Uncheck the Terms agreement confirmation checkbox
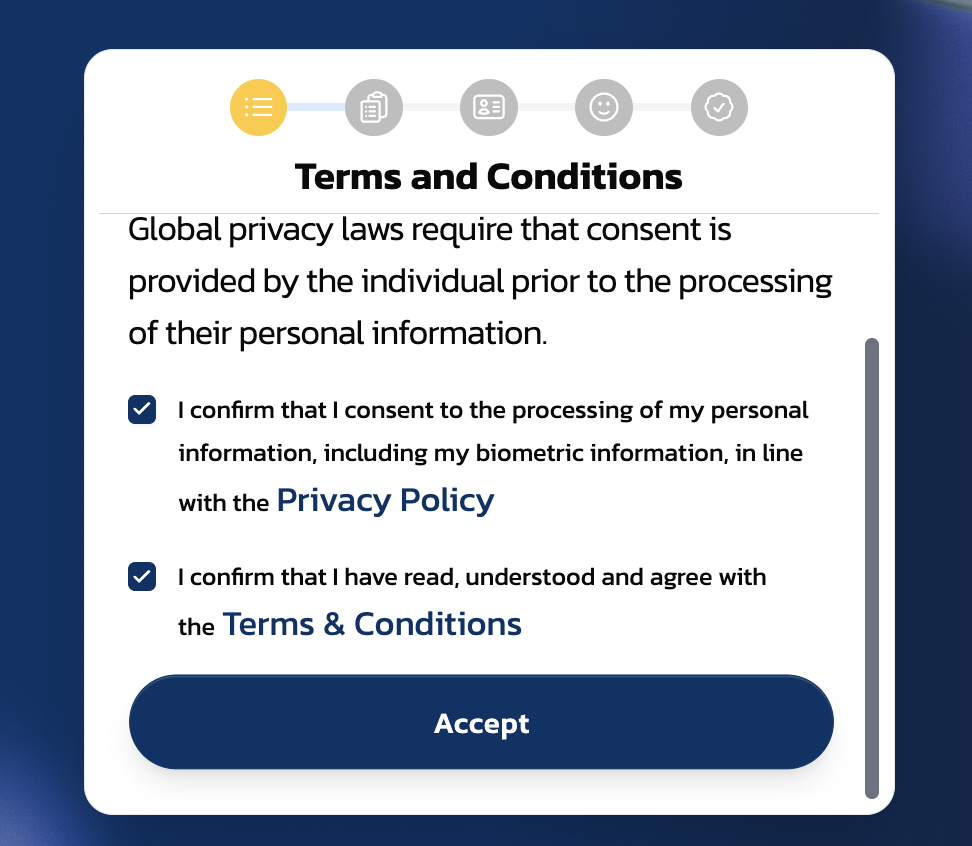972x846 pixels. tap(142, 576)
